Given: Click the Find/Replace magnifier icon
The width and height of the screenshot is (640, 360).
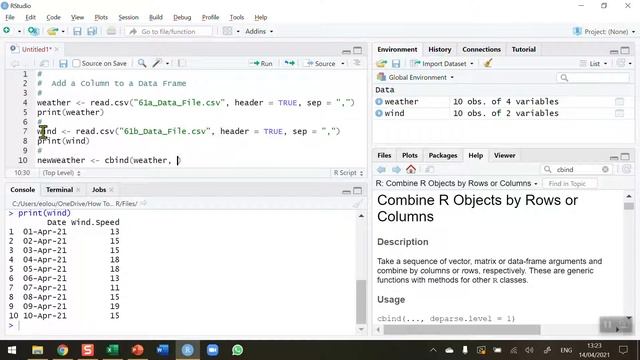Looking at the screenshot, I should coord(142,63).
